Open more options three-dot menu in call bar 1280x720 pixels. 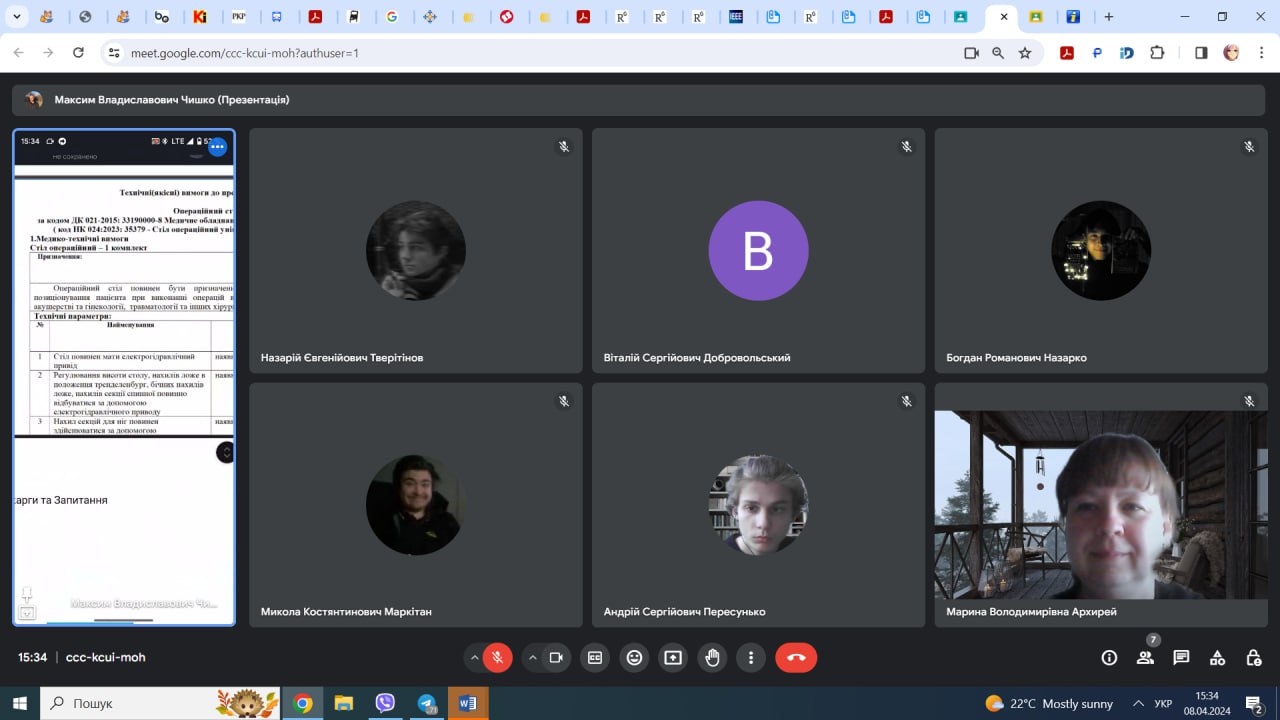tap(751, 657)
